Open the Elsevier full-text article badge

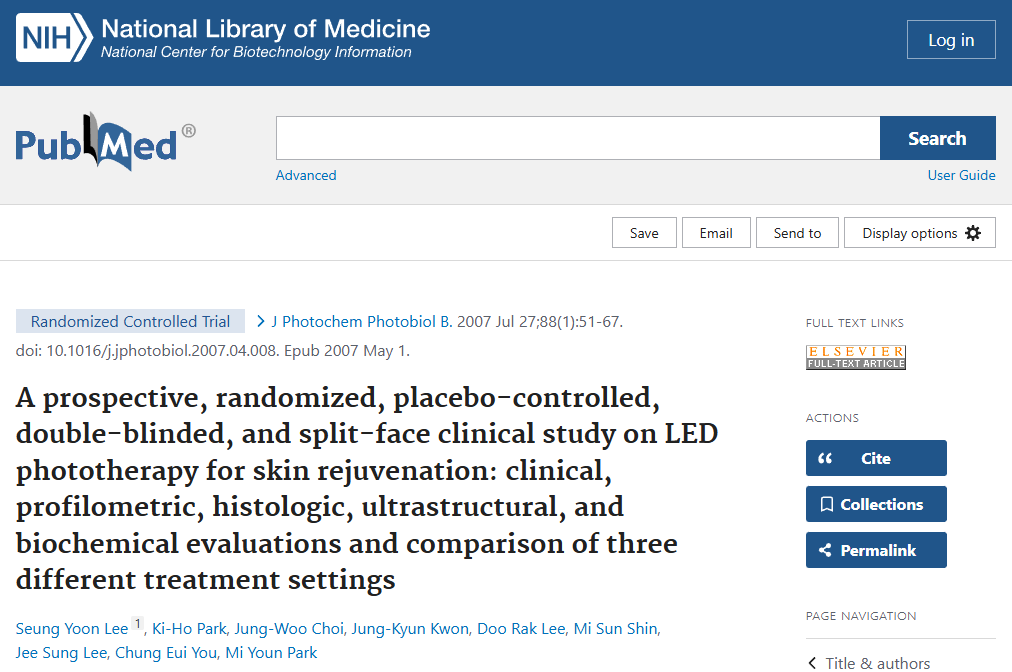point(856,357)
